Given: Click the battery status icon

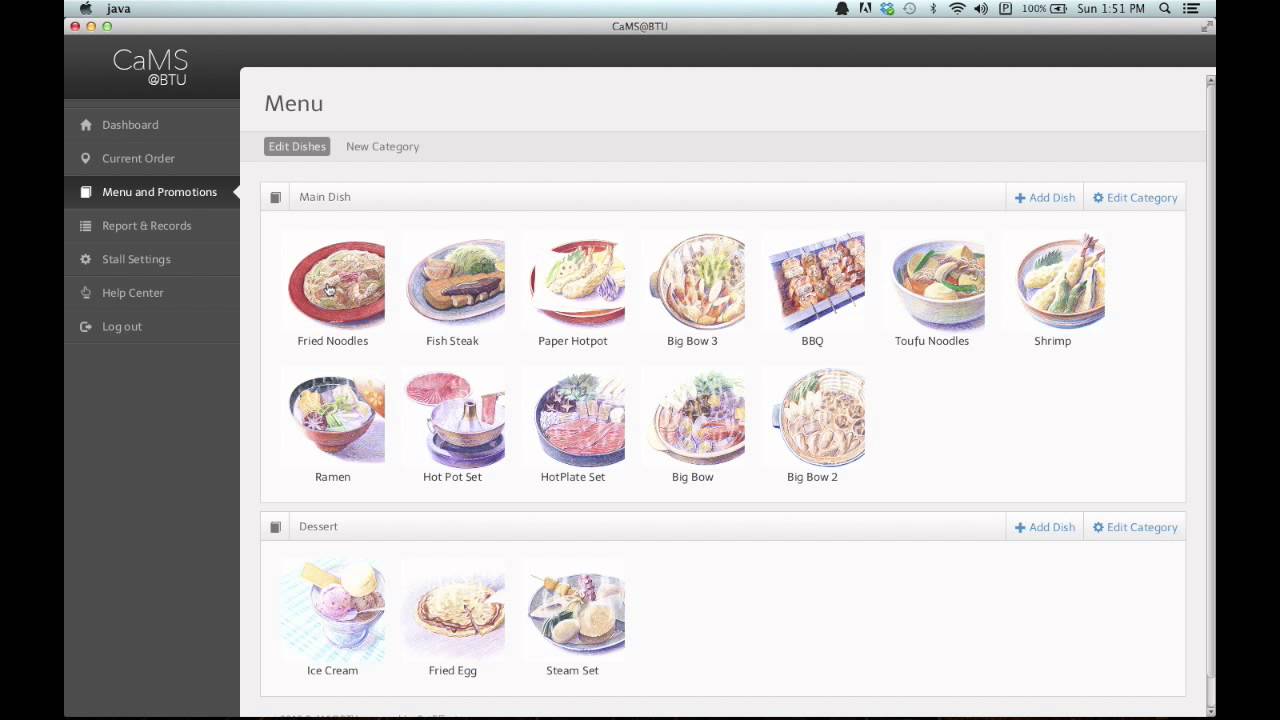Looking at the screenshot, I should pos(1058,8).
